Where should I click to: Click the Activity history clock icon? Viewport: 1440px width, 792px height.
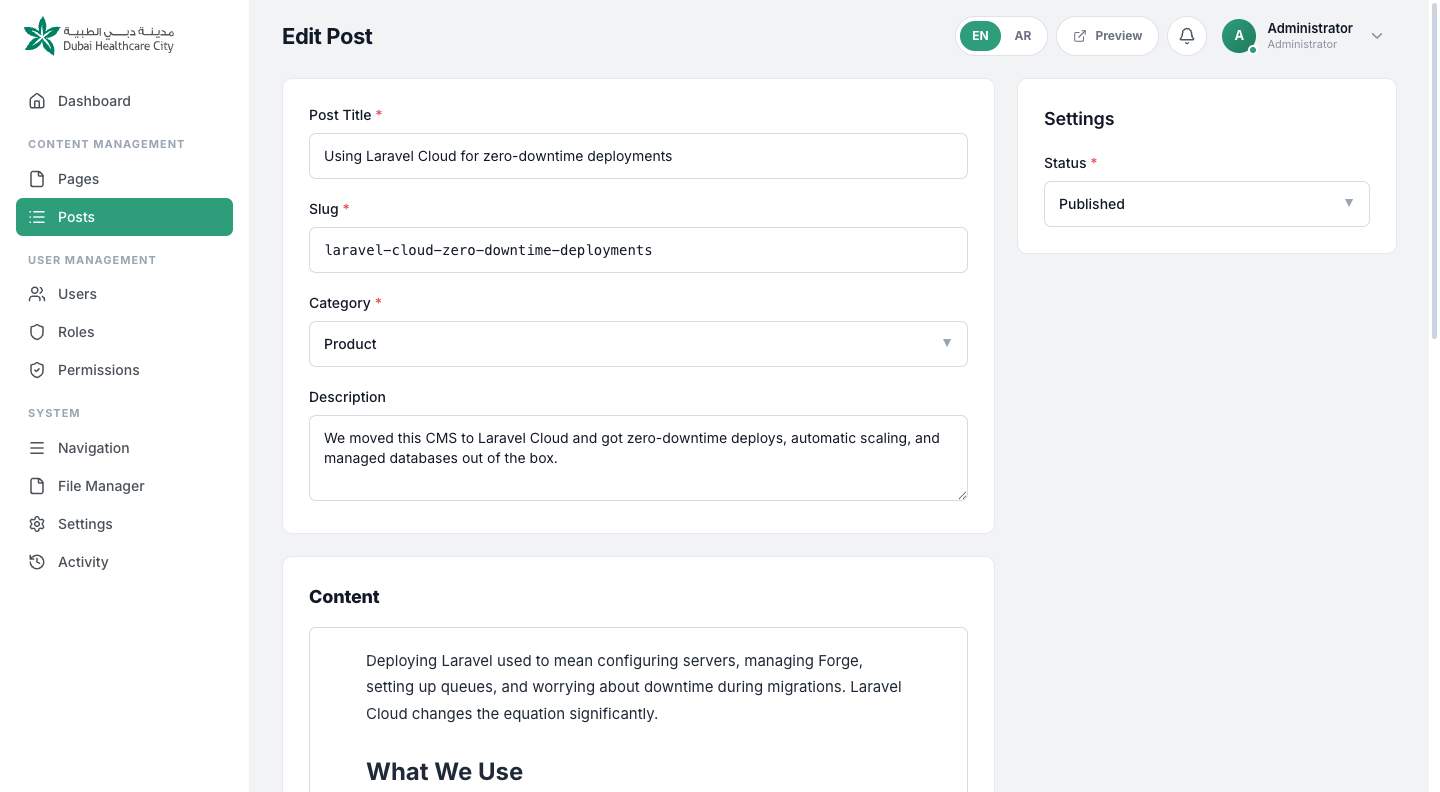point(37,562)
